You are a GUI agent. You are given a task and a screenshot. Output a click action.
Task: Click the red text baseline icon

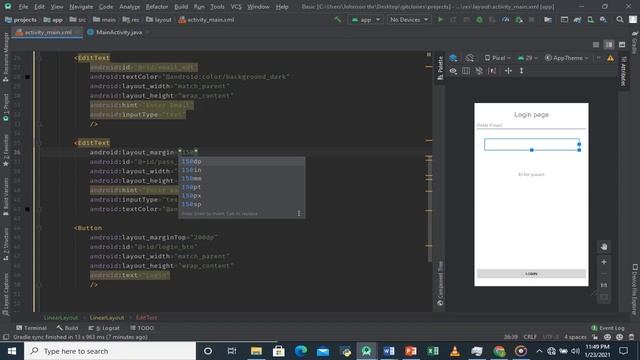pyautogui.click(x=492, y=71)
